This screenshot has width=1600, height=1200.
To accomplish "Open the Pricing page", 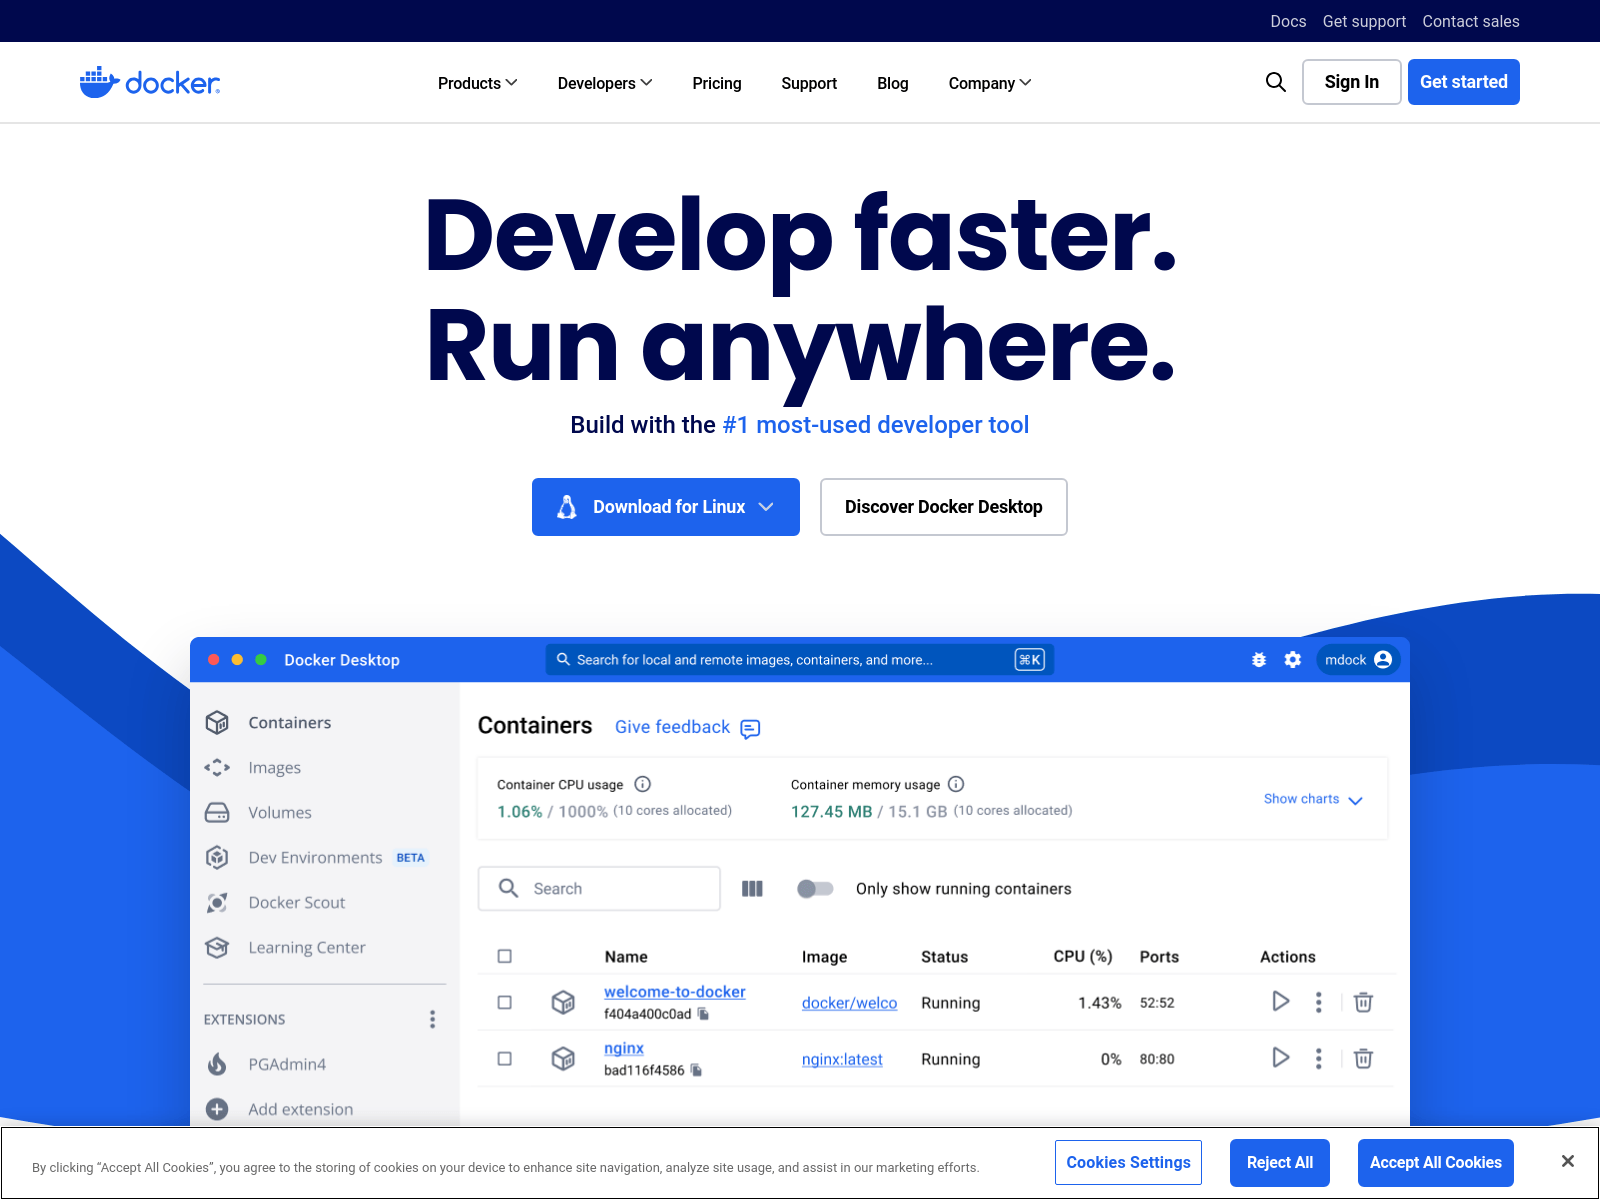I will 717,83.
